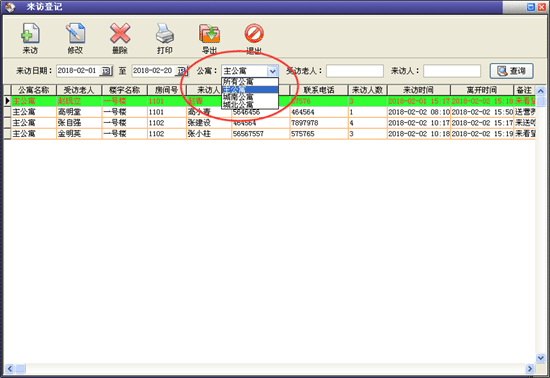The height and width of the screenshot is (378, 550).
Task: Click the 公寓名称 column header
Action: [34, 90]
